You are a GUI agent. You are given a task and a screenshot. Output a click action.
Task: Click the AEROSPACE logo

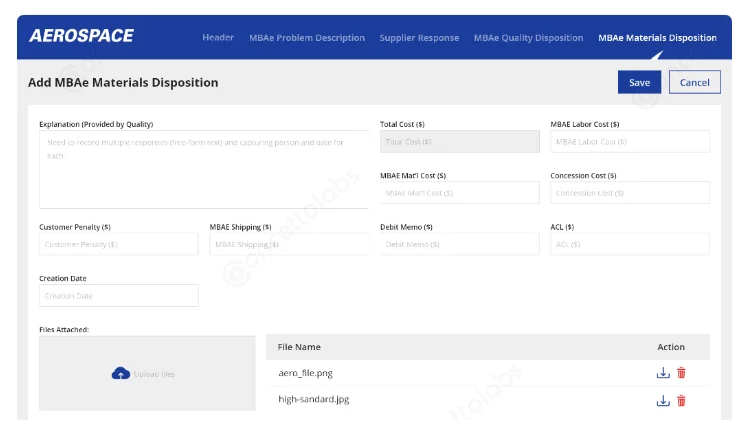81,36
